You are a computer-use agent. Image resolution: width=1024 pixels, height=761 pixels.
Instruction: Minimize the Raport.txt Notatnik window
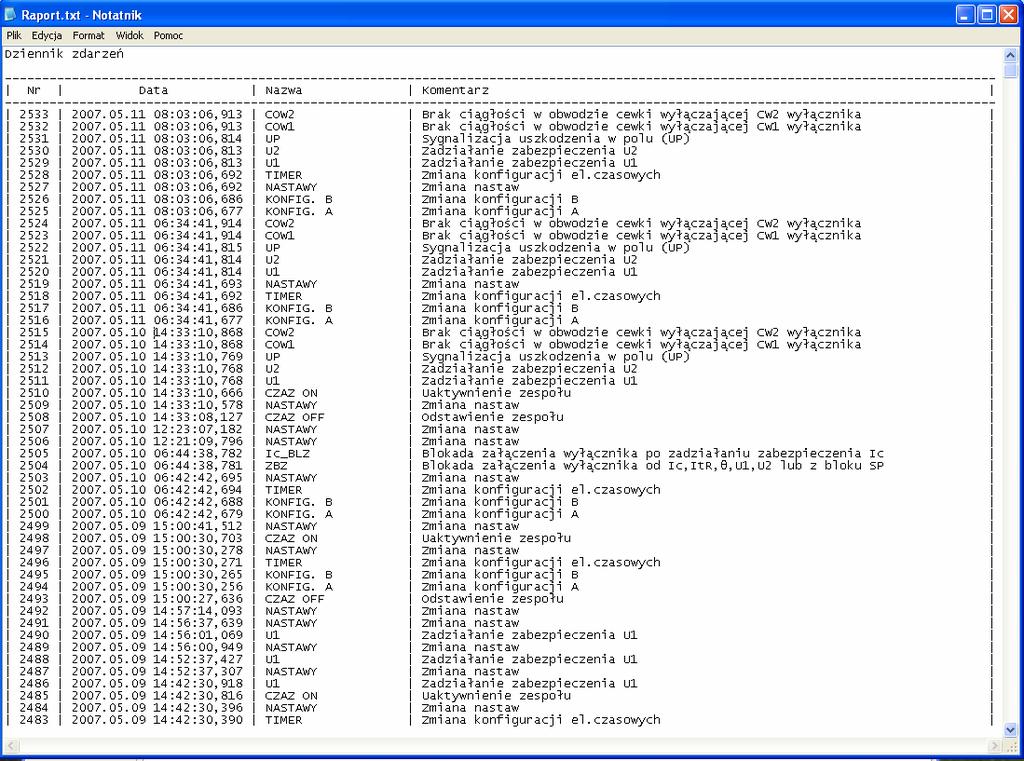pyautogui.click(x=966, y=14)
